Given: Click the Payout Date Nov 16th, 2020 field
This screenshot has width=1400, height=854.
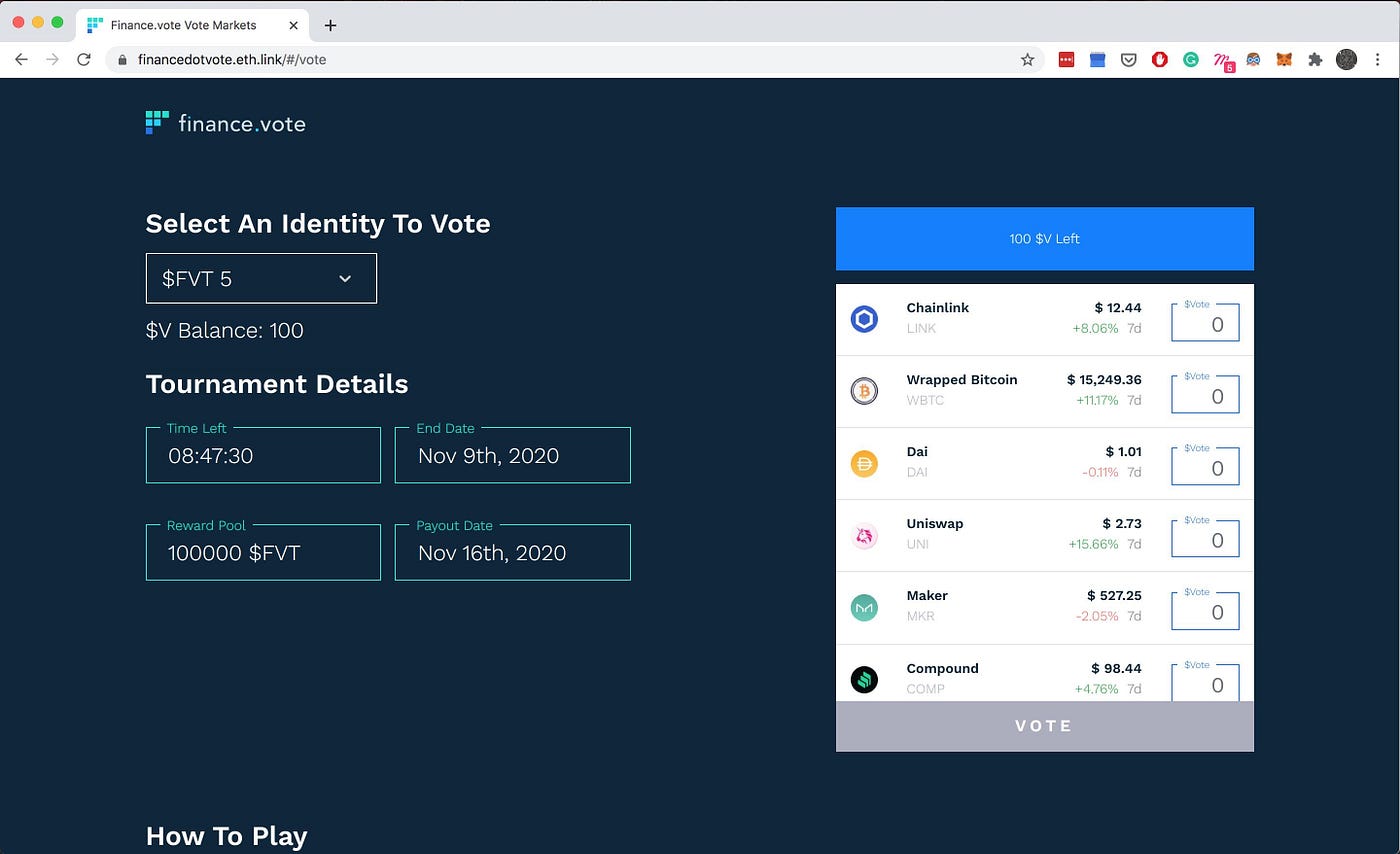Looking at the screenshot, I should click(x=512, y=552).
